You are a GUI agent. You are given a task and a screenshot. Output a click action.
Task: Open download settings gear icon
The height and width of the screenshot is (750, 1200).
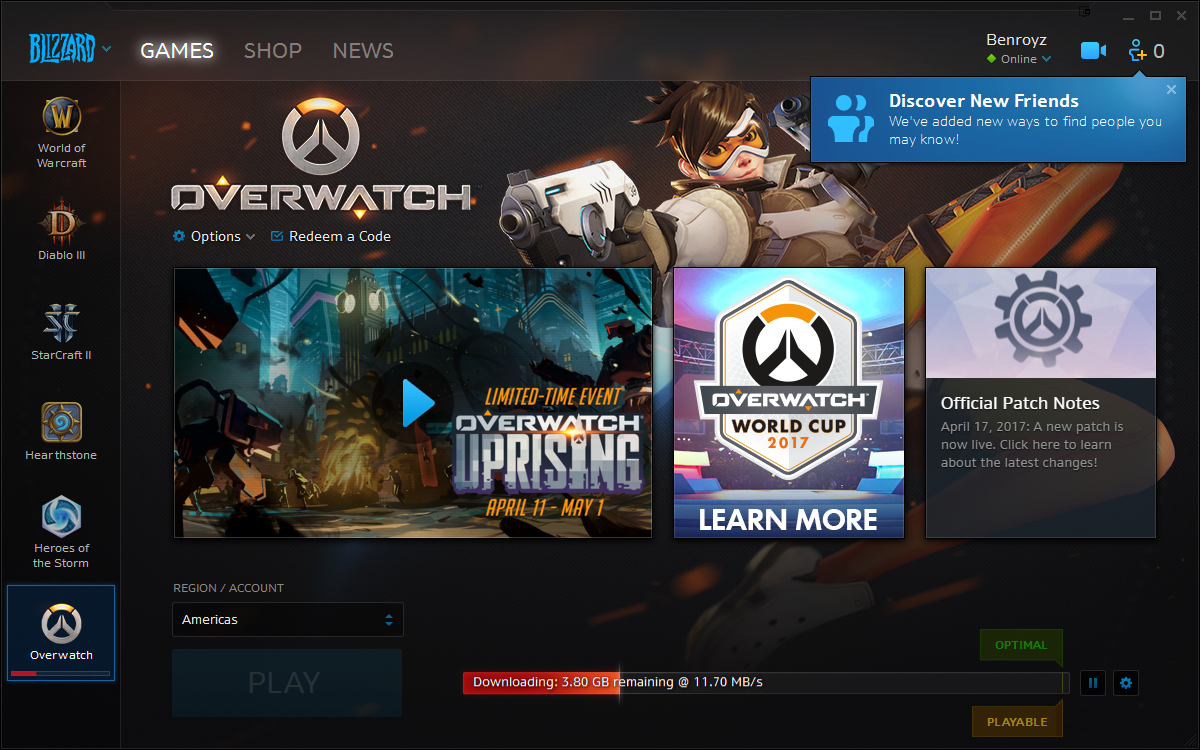(1126, 683)
